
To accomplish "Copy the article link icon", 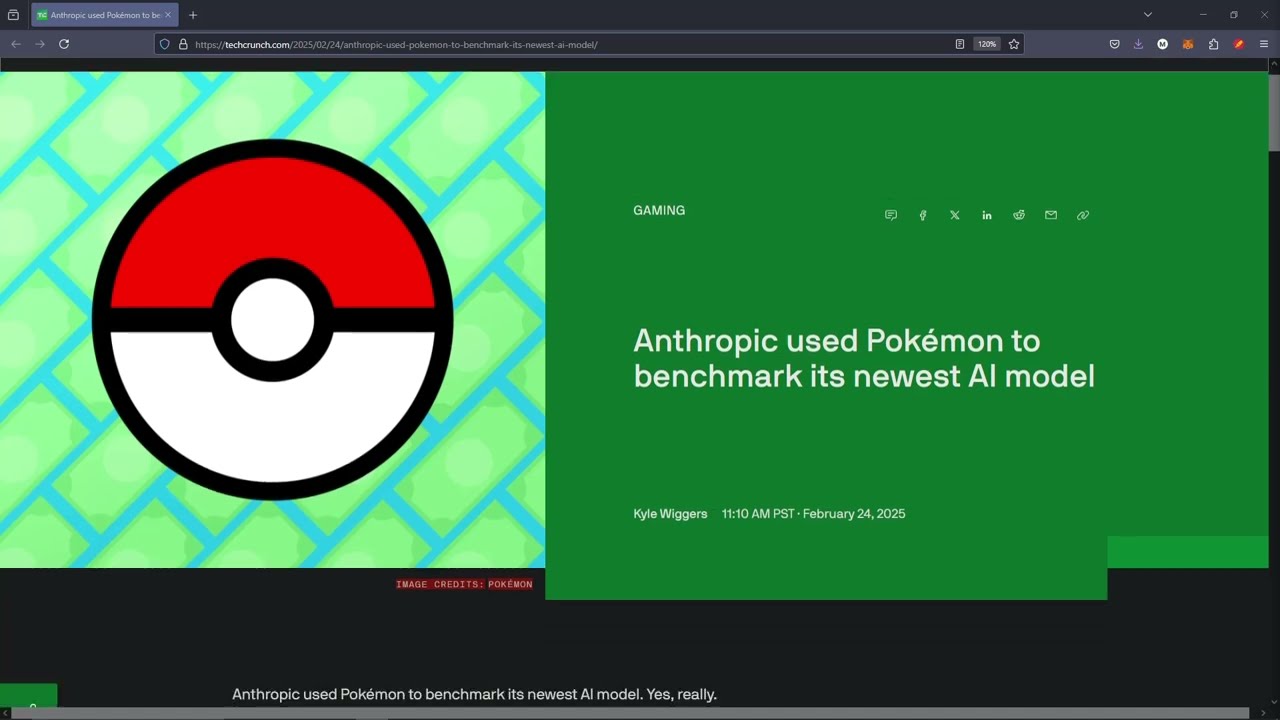I will (1083, 215).
